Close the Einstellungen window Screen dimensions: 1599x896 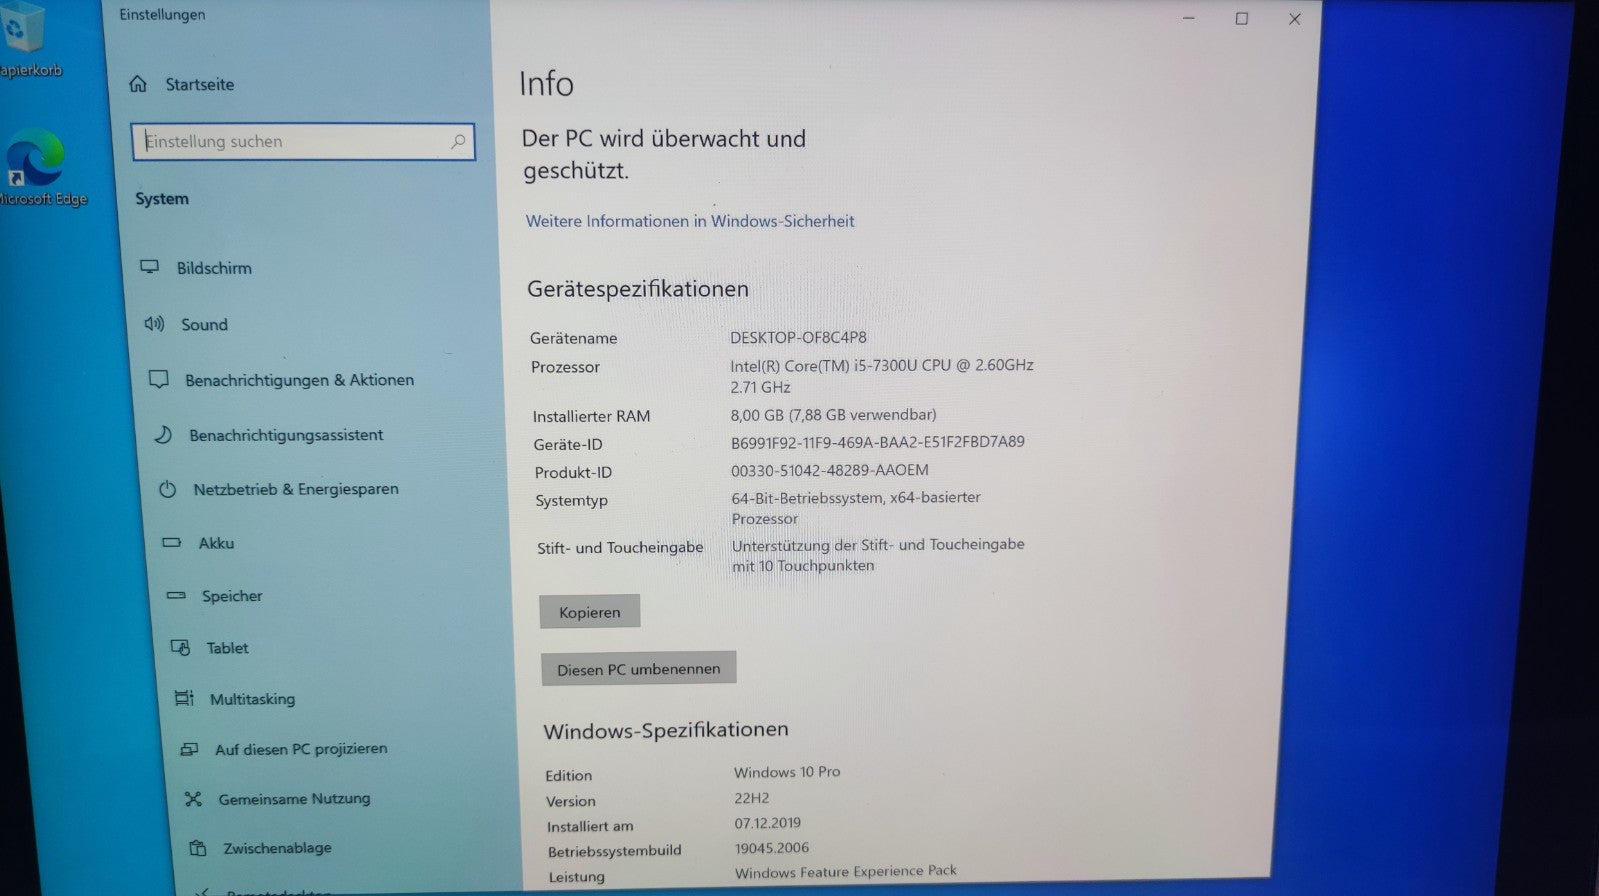coord(1295,19)
